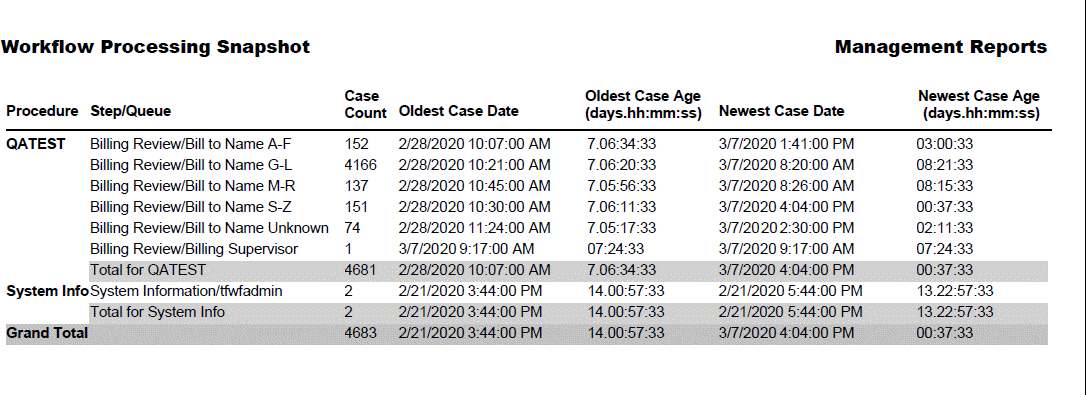The height and width of the screenshot is (395, 1086).
Task: Select the grand total count 4683
Action: (360, 333)
